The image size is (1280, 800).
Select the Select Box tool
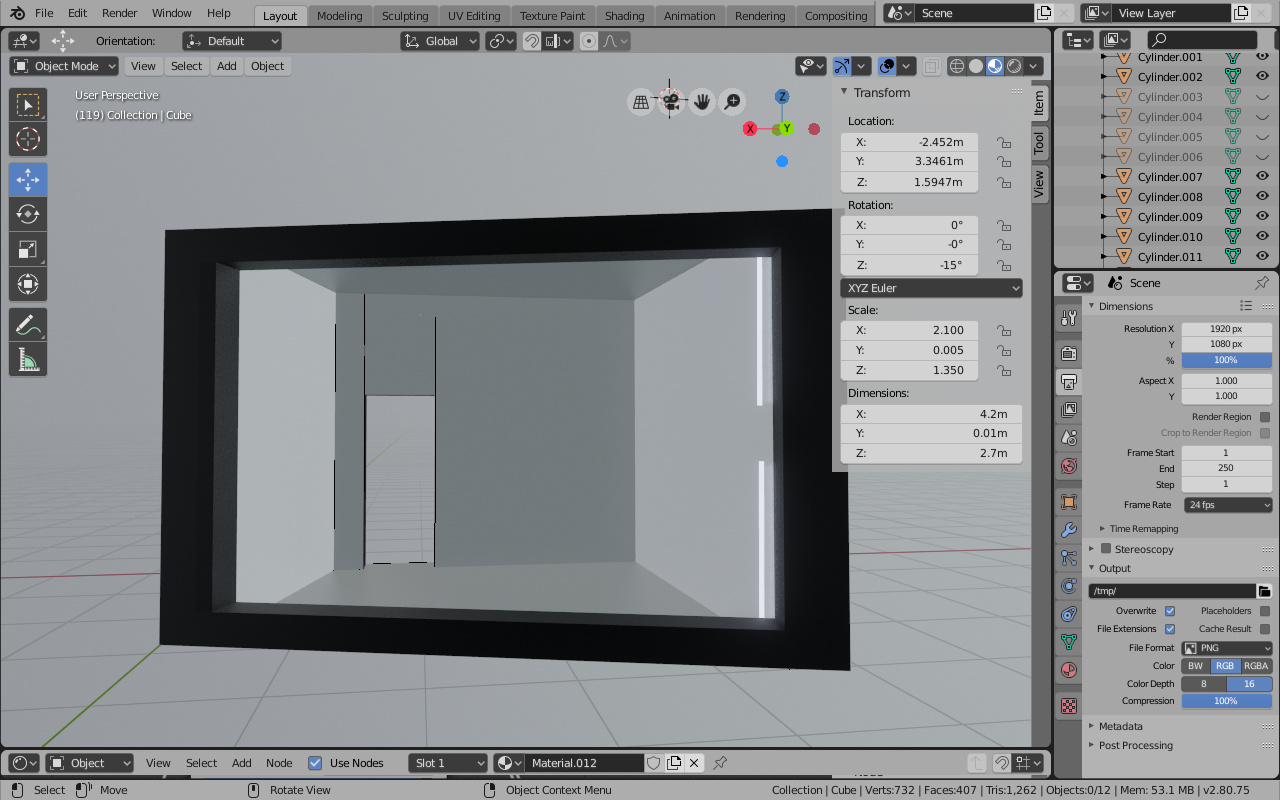29,105
